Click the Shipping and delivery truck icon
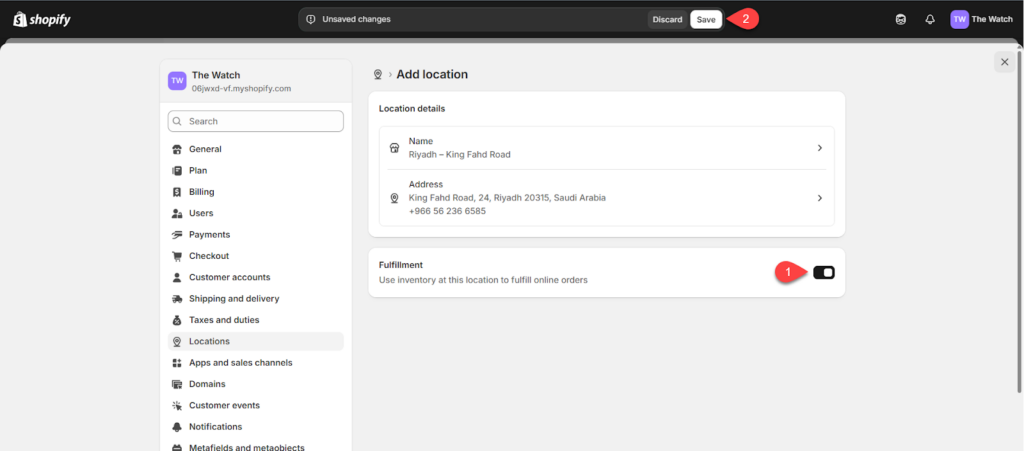 coord(177,299)
